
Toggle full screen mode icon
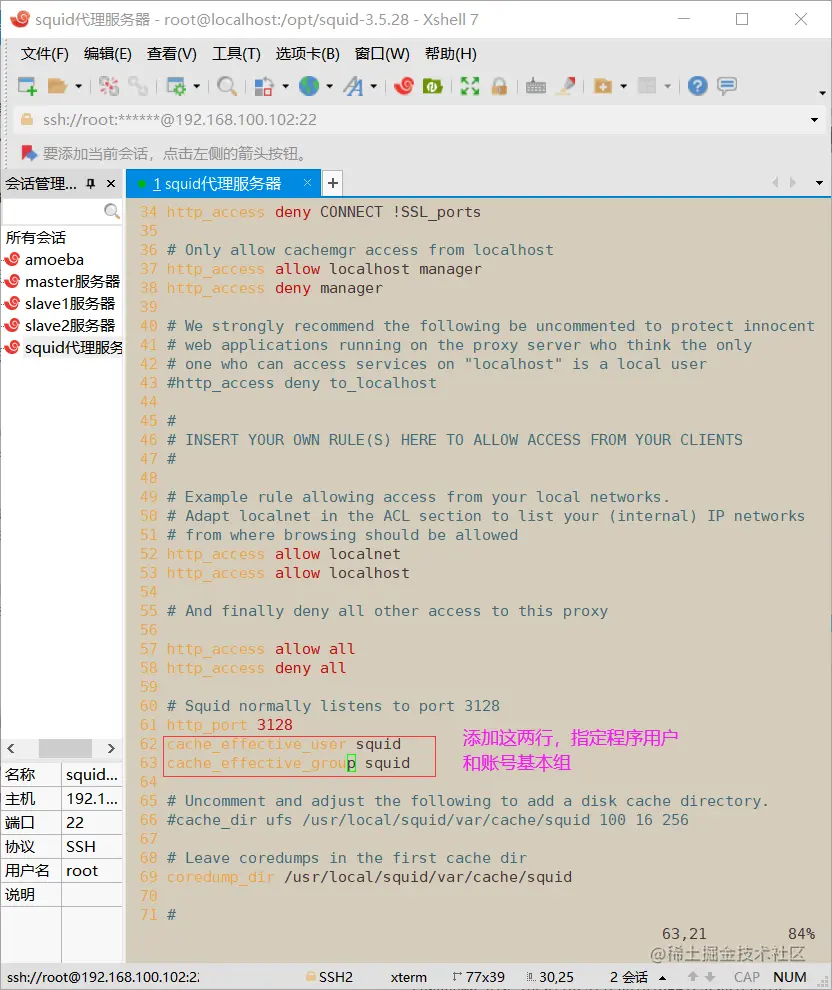pos(470,86)
